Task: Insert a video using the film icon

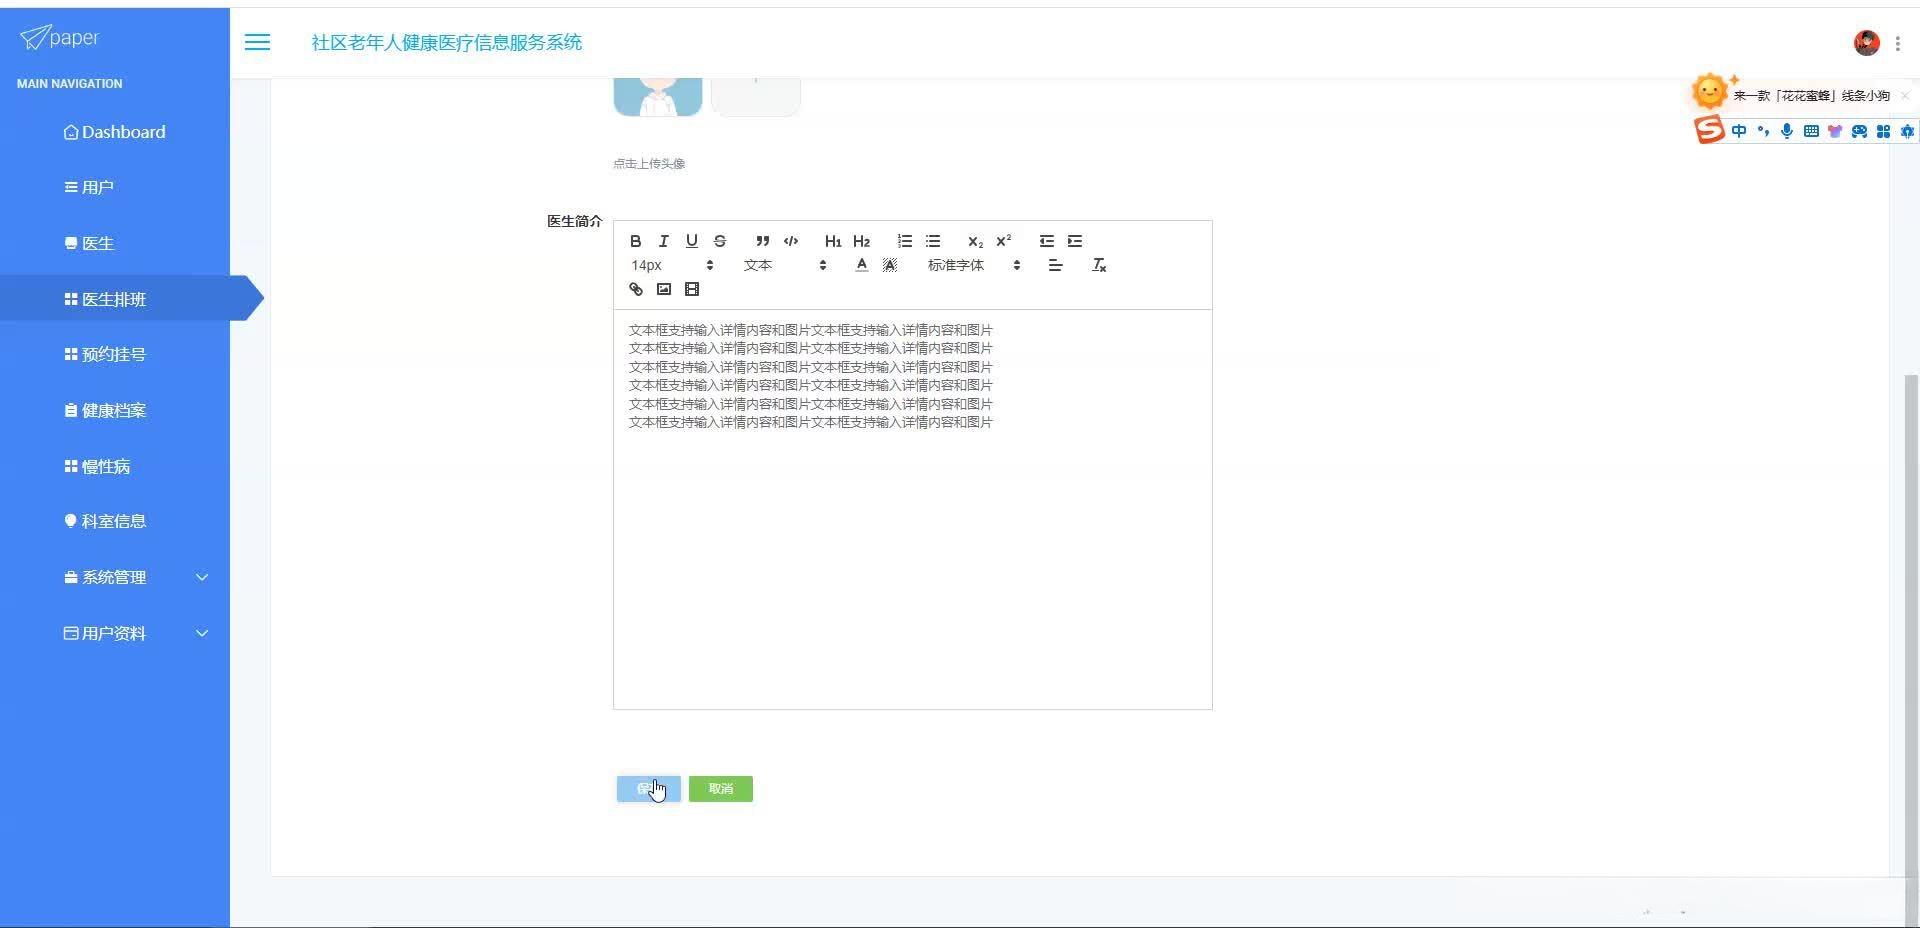Action: coord(692,289)
